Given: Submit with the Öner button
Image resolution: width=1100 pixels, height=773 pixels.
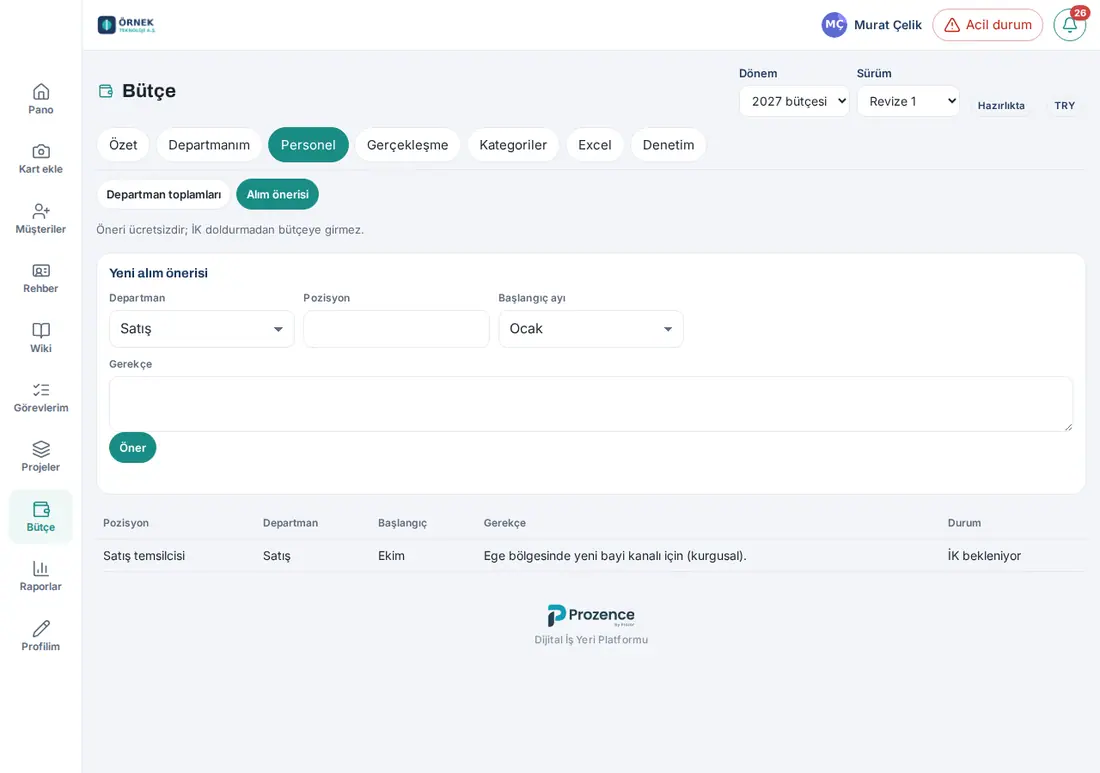Looking at the screenshot, I should pyautogui.click(x=133, y=448).
